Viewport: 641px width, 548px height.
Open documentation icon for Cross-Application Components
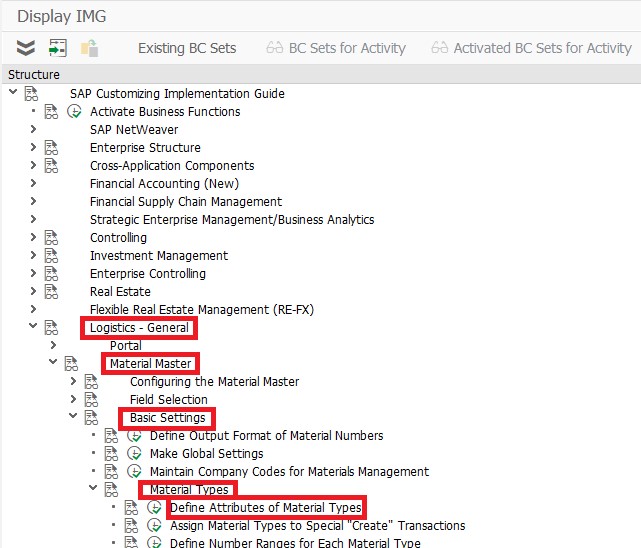click(x=51, y=166)
